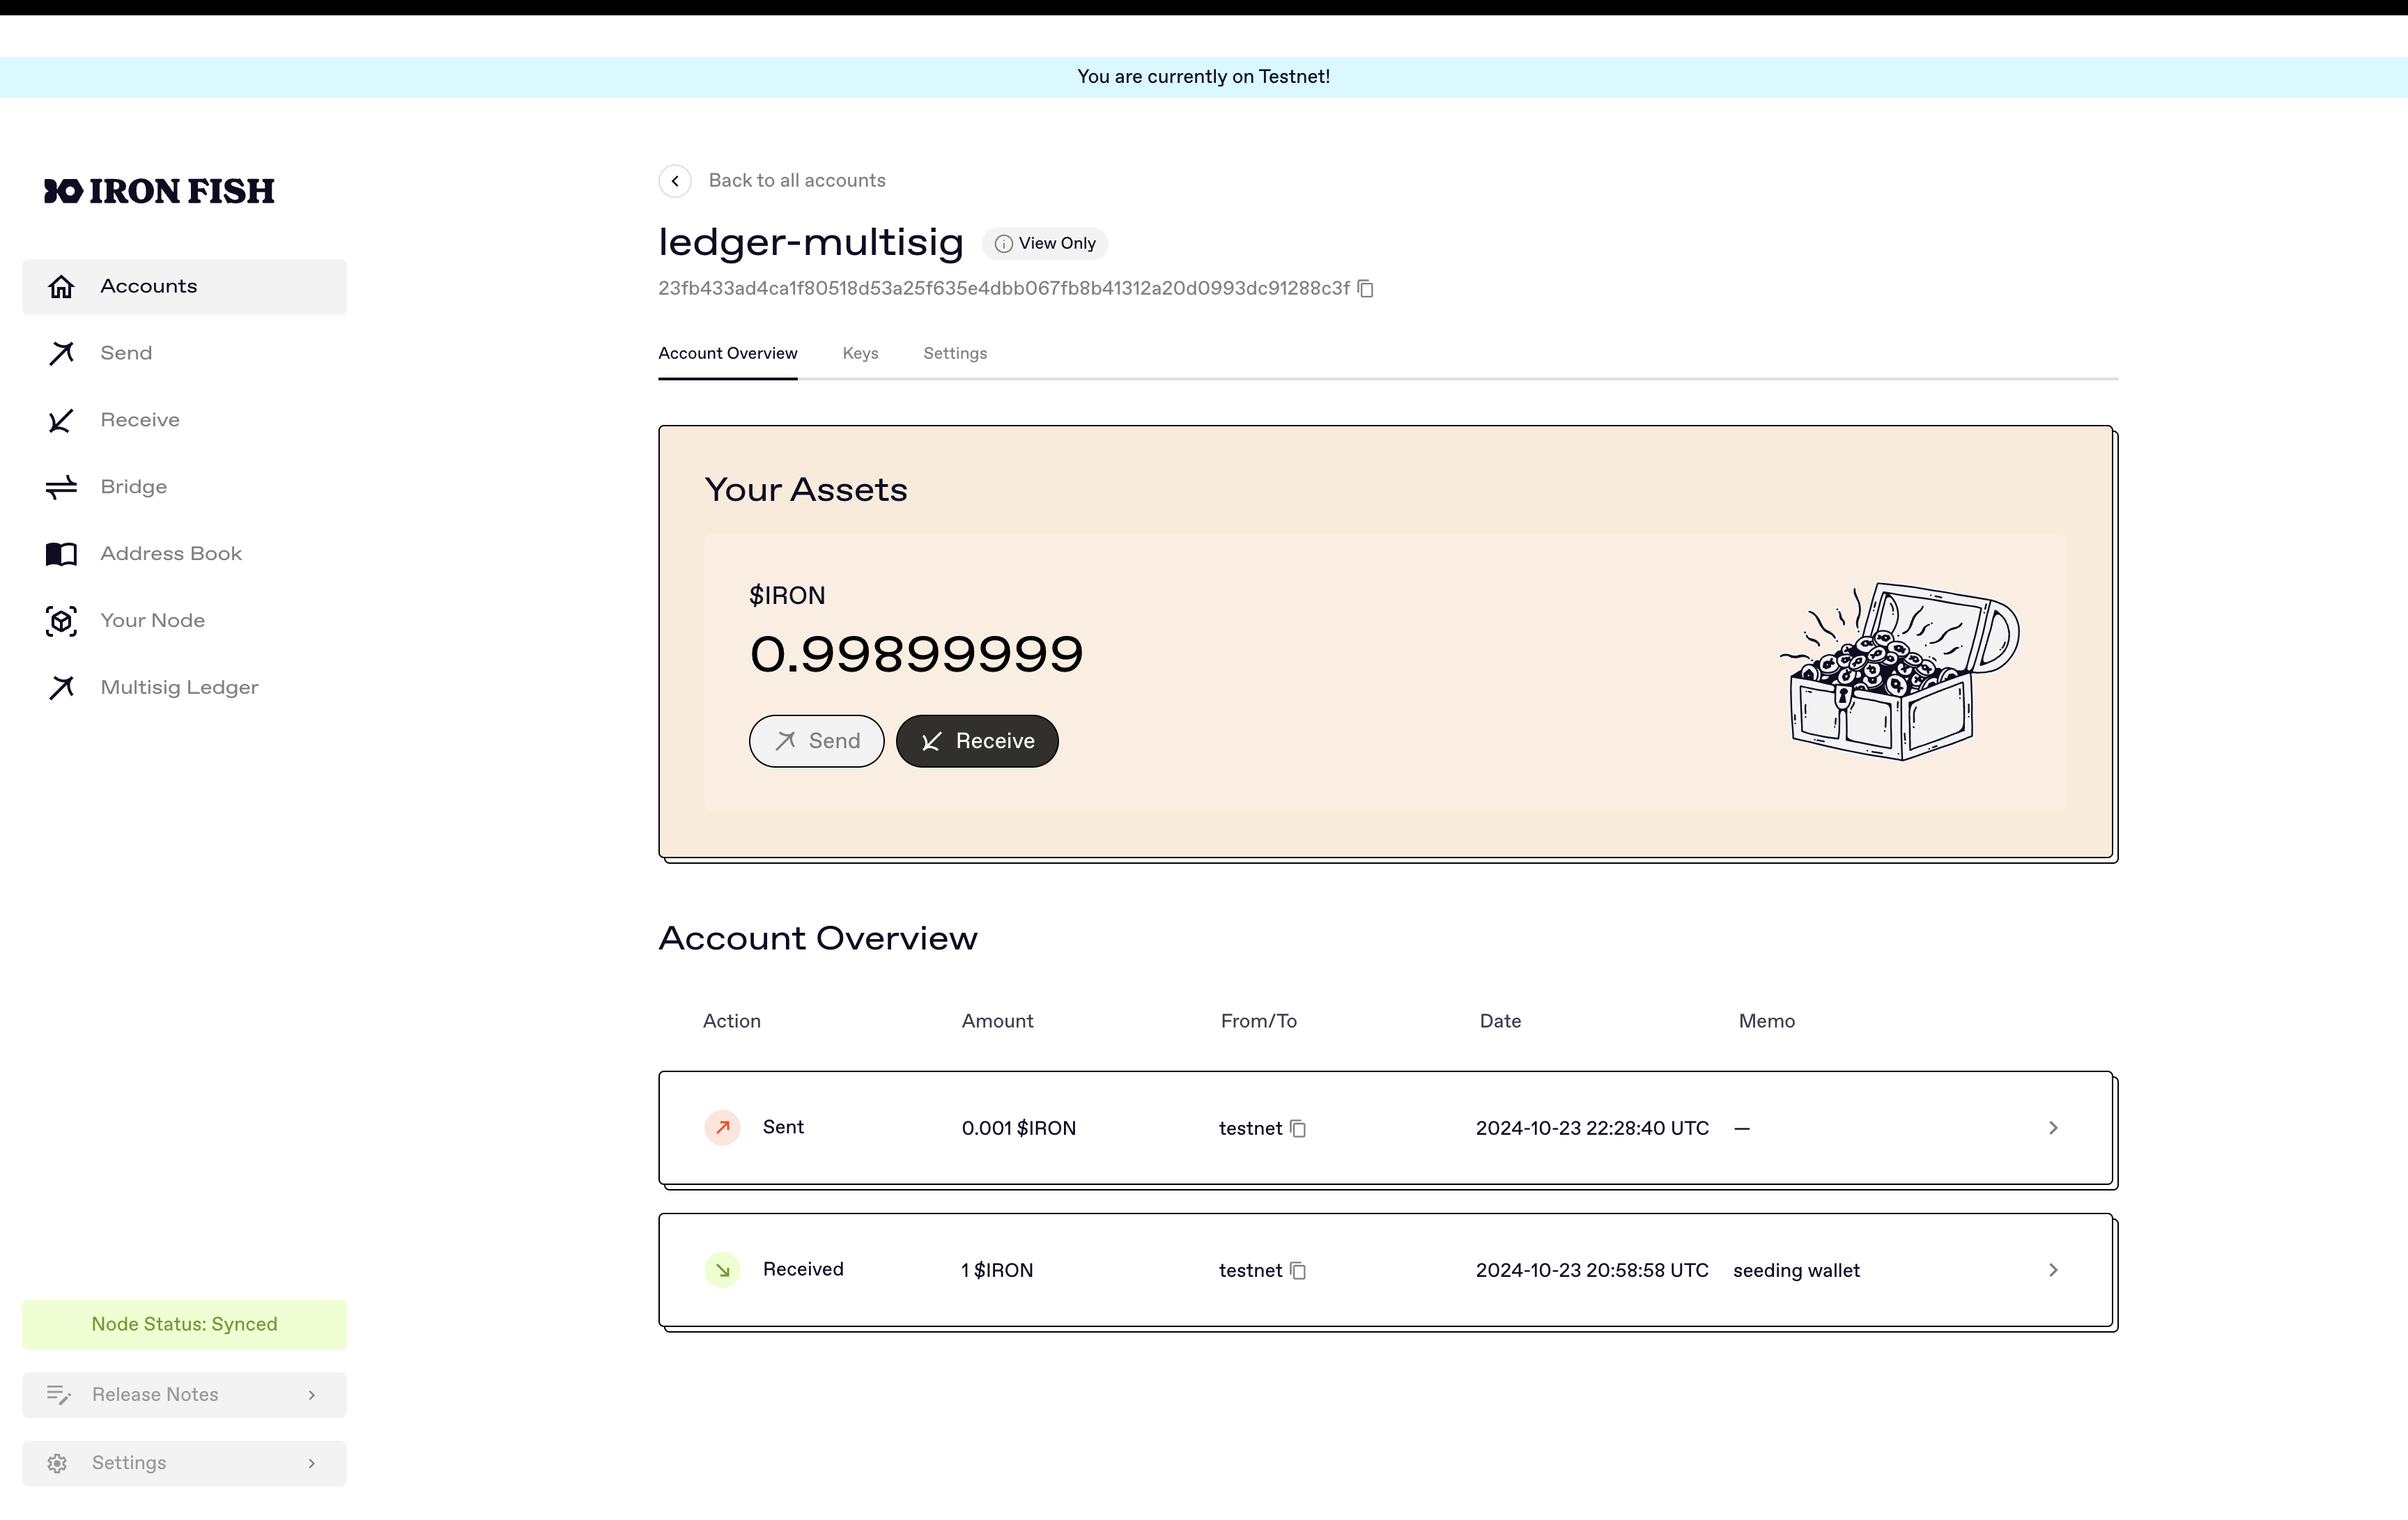Expand the Sent transaction details chevron
Viewport: 2408px width, 1520px height.
tap(2053, 1128)
